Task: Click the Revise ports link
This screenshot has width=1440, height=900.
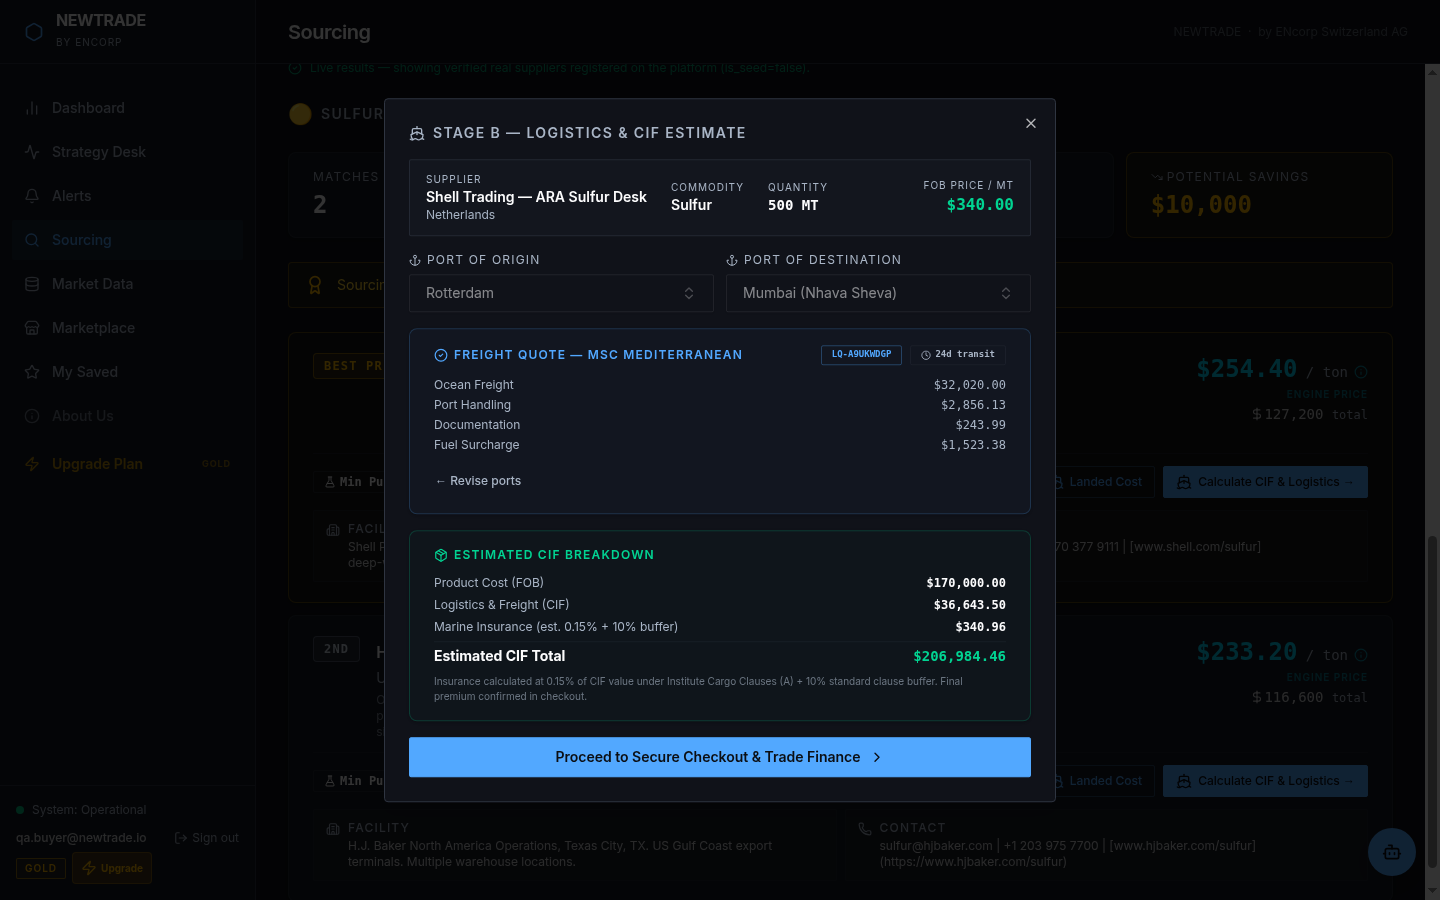Action: tap(478, 481)
